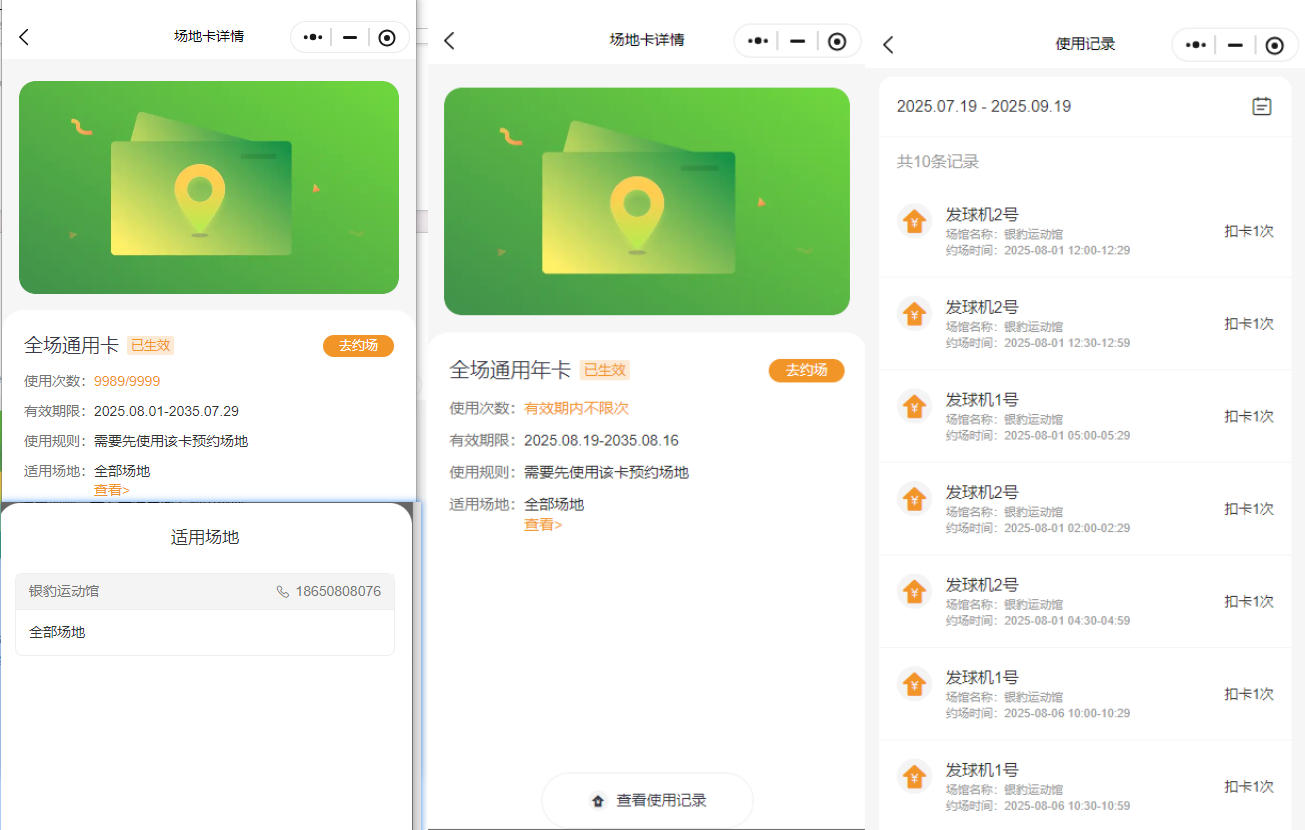Click 扣卡1次 on the 04:30-04:59 record
1305x830 pixels.
pos(1249,602)
